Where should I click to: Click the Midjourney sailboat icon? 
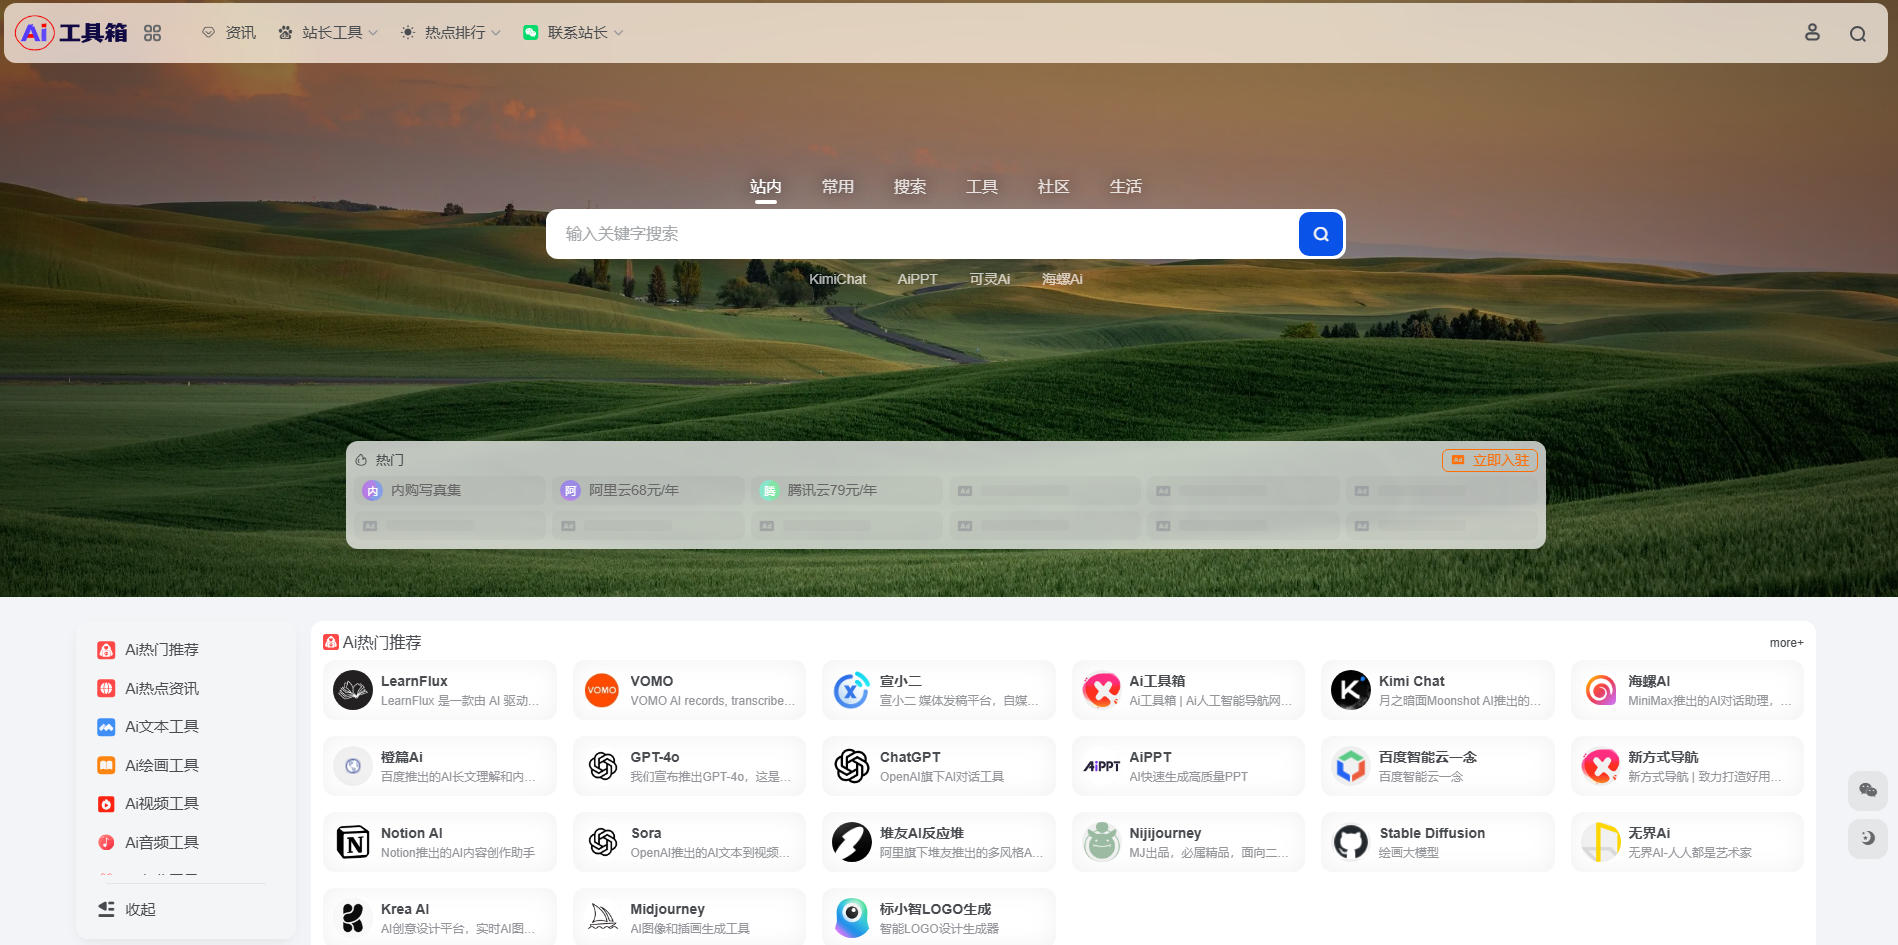click(x=602, y=918)
